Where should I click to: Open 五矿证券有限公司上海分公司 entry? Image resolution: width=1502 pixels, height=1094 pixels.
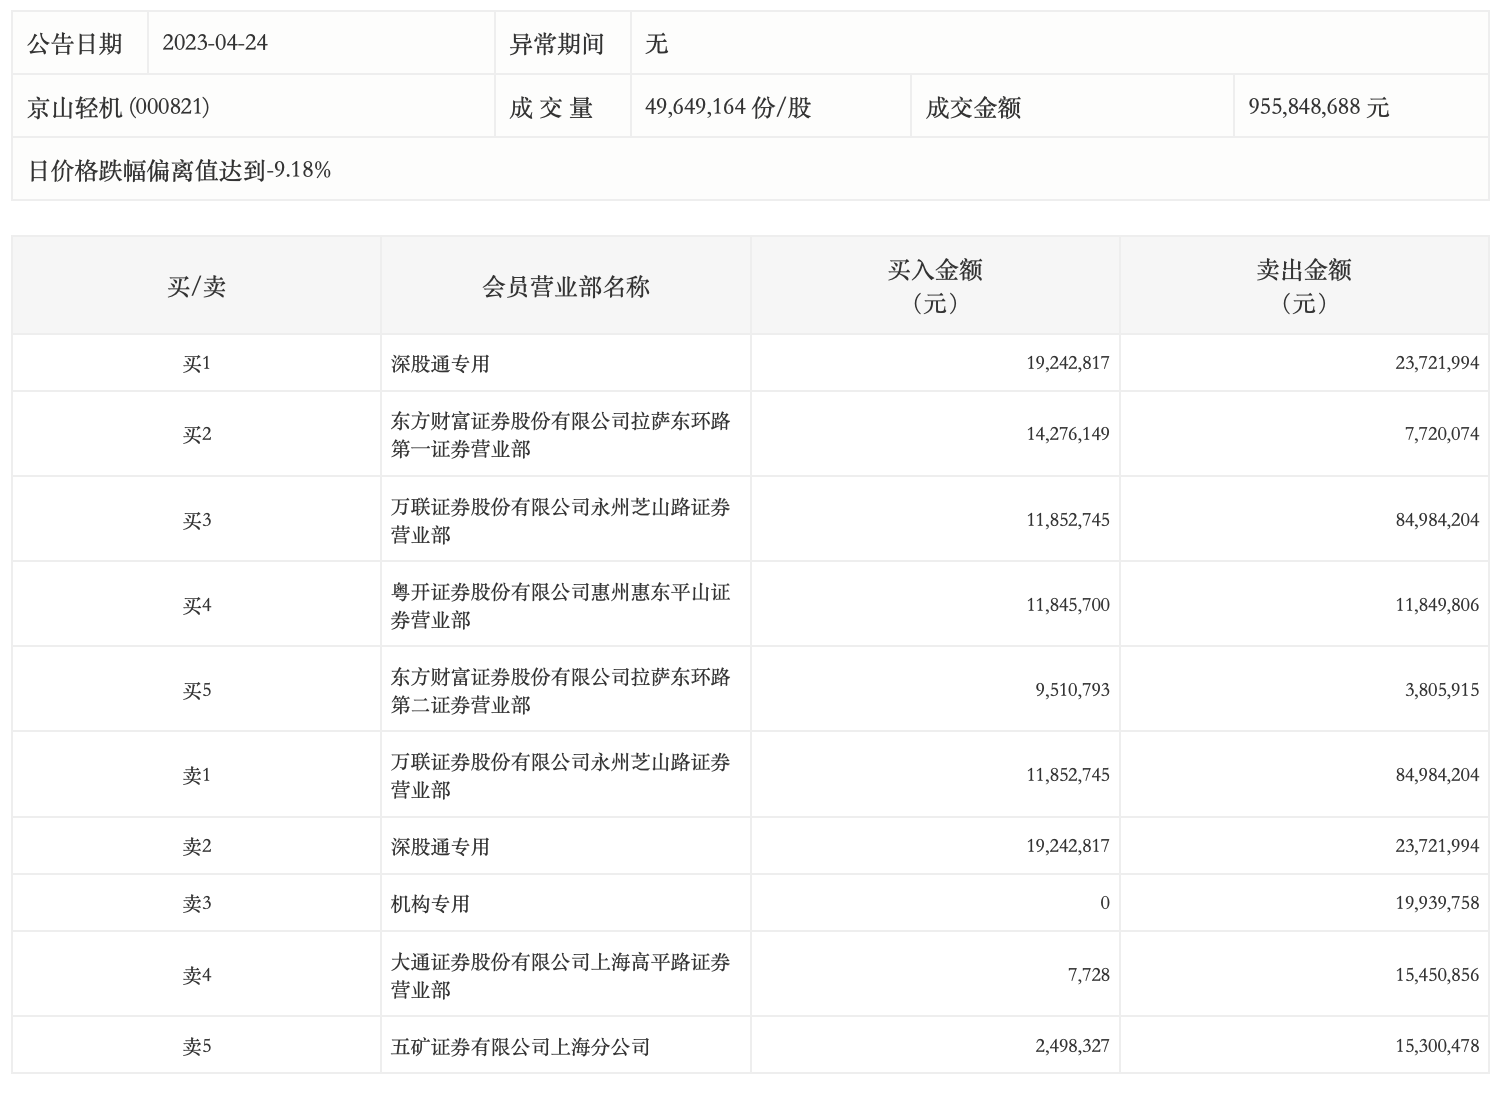(520, 1047)
